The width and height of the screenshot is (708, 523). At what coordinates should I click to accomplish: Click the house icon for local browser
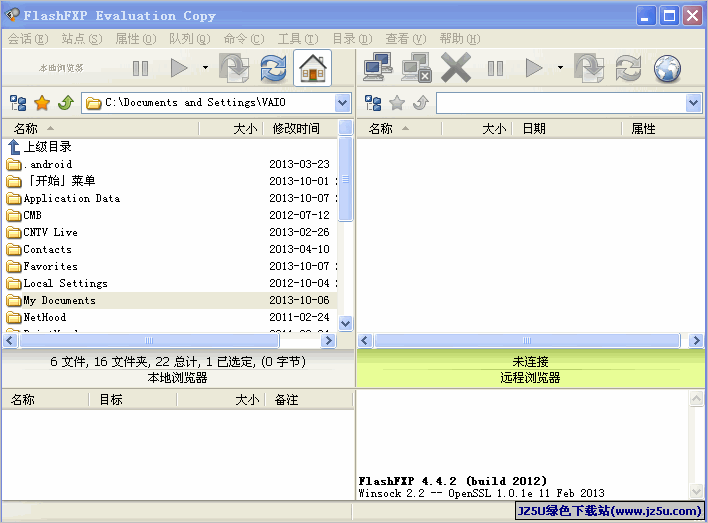pos(312,68)
